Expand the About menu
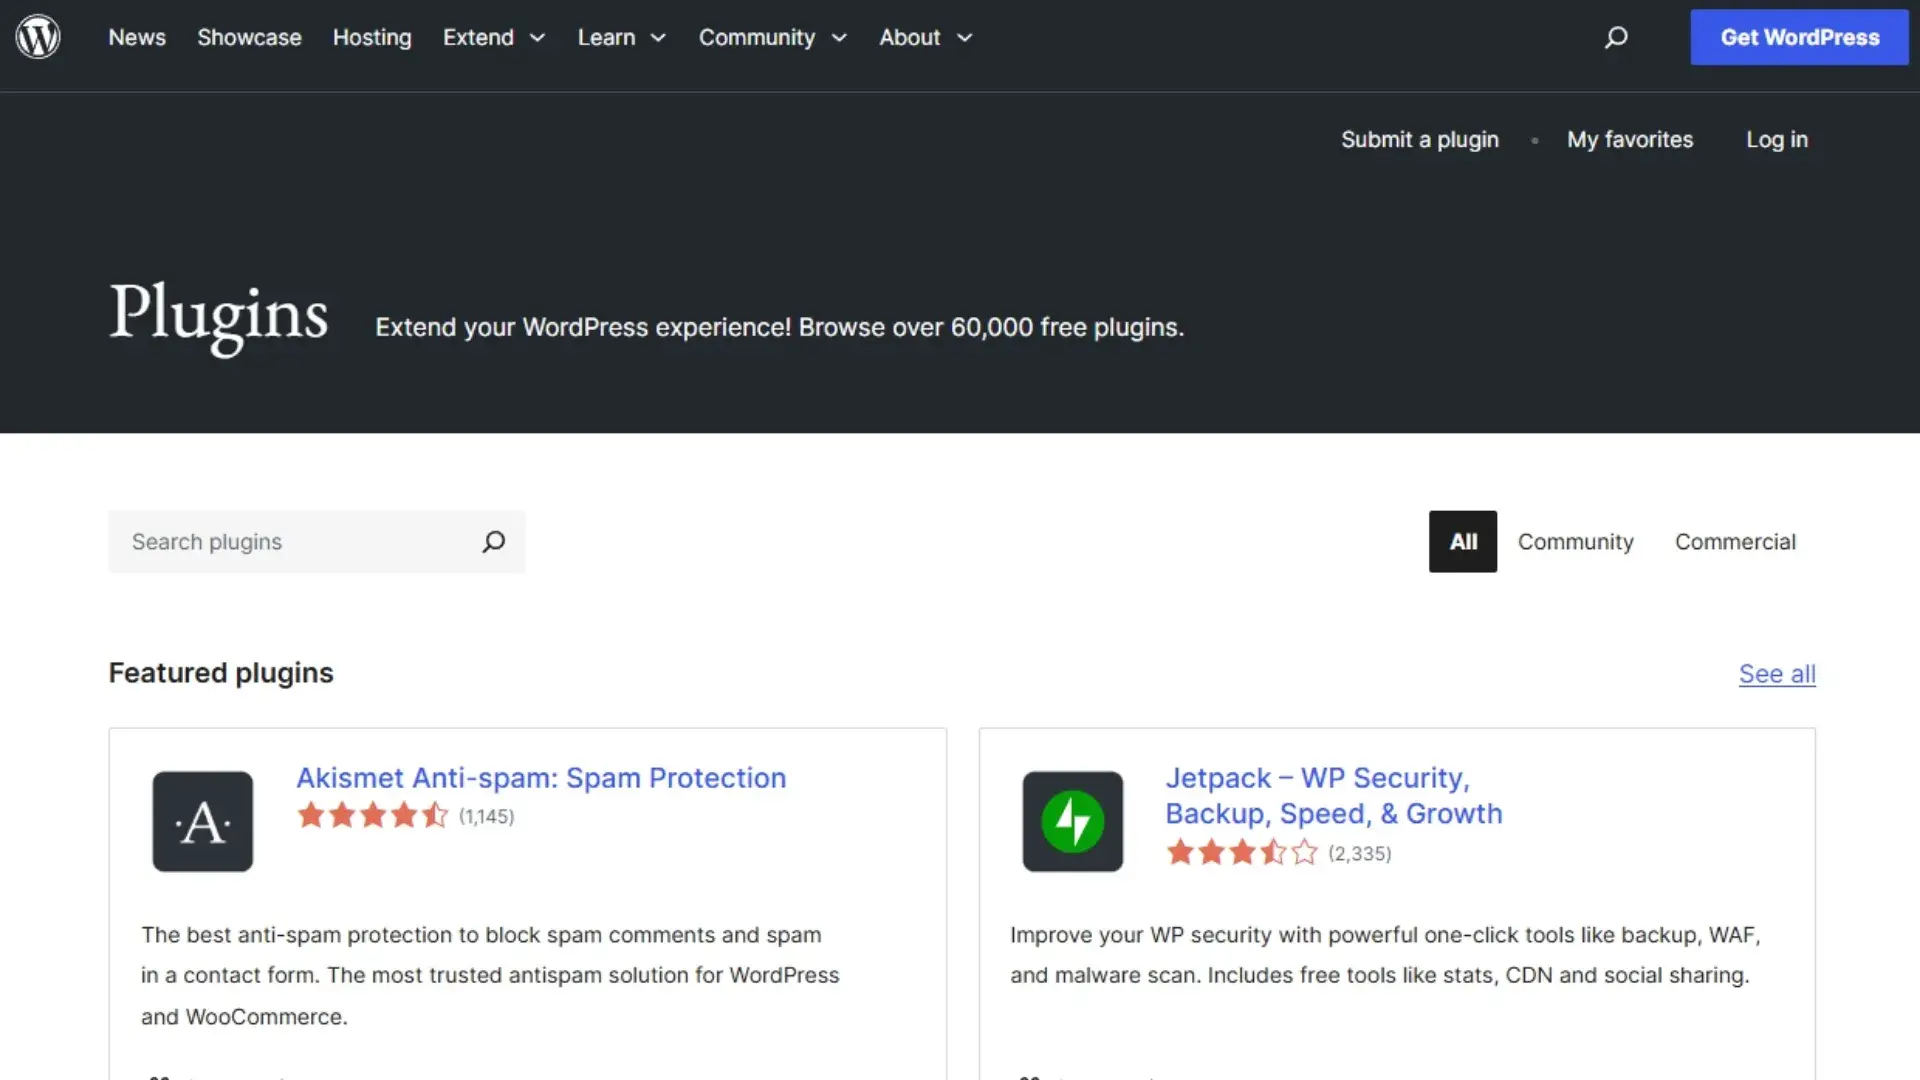The image size is (1920, 1080). (x=925, y=37)
